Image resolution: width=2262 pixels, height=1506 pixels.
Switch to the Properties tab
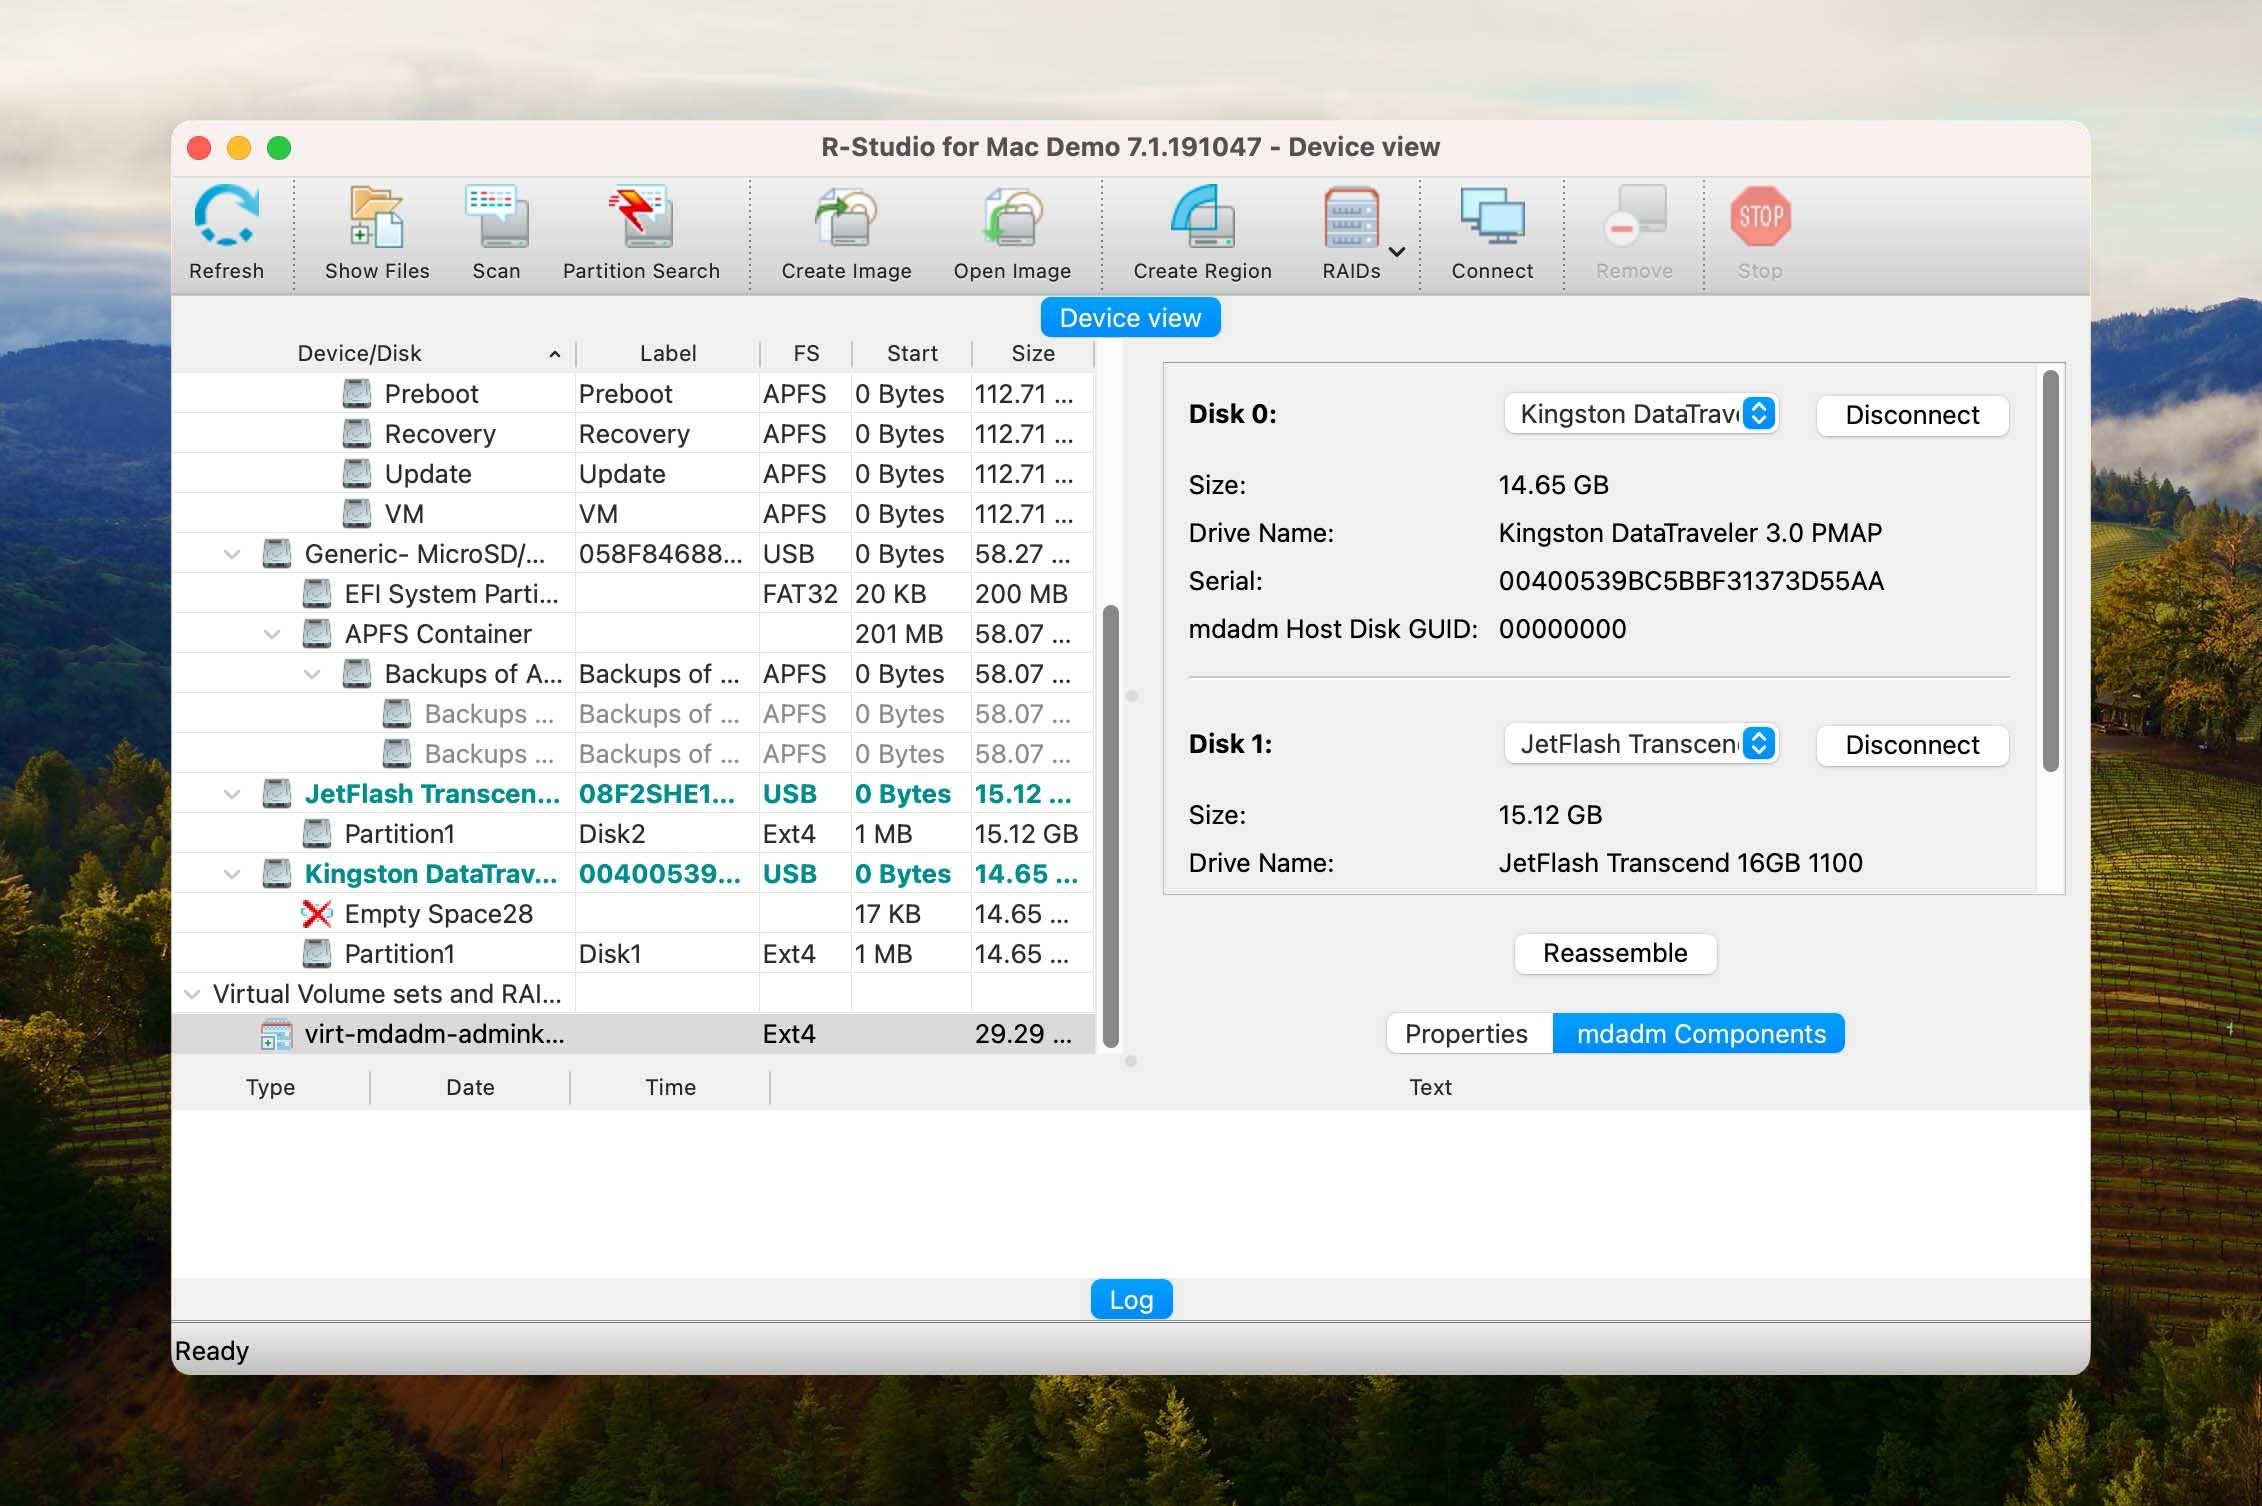click(1467, 1034)
